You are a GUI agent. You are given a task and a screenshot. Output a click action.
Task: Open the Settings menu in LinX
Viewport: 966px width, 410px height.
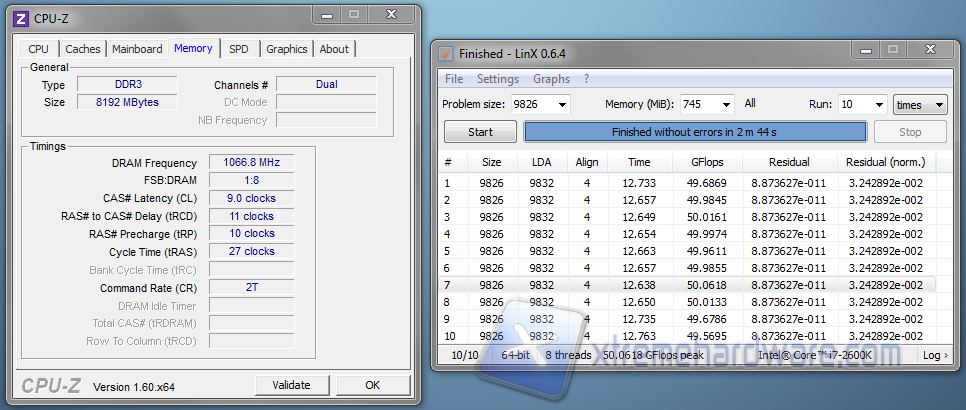point(497,79)
